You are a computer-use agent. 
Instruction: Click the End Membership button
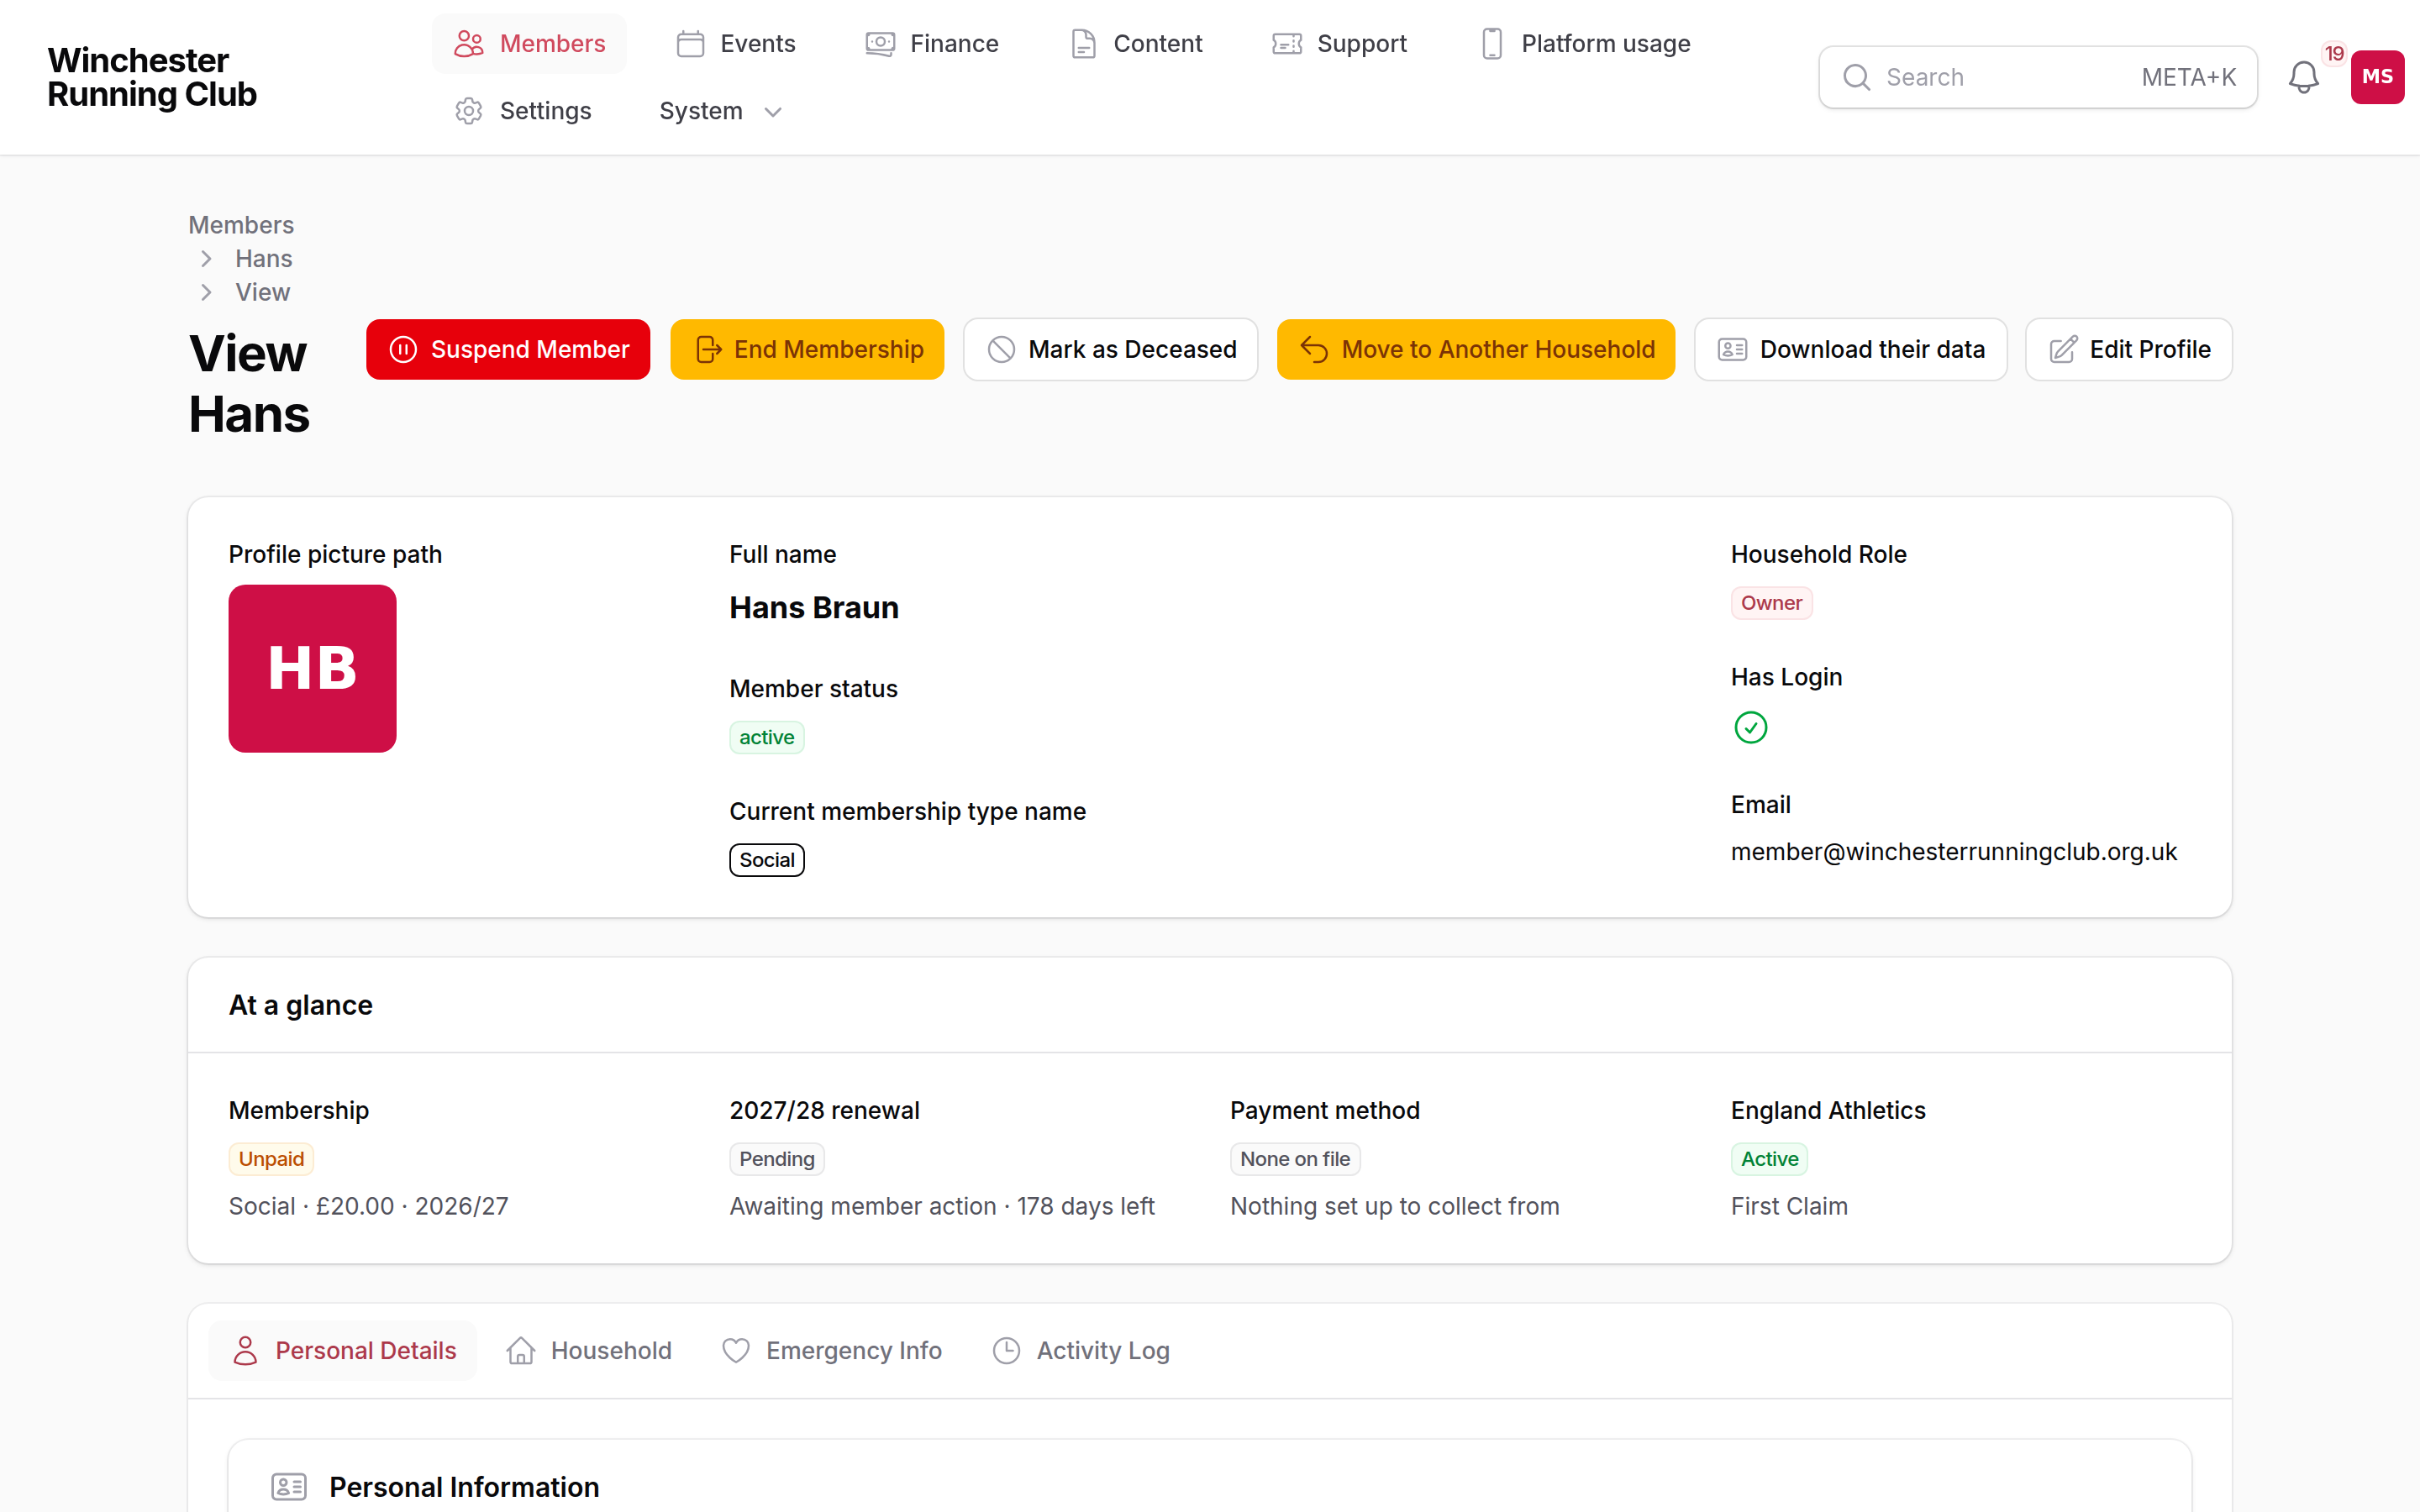pos(807,349)
